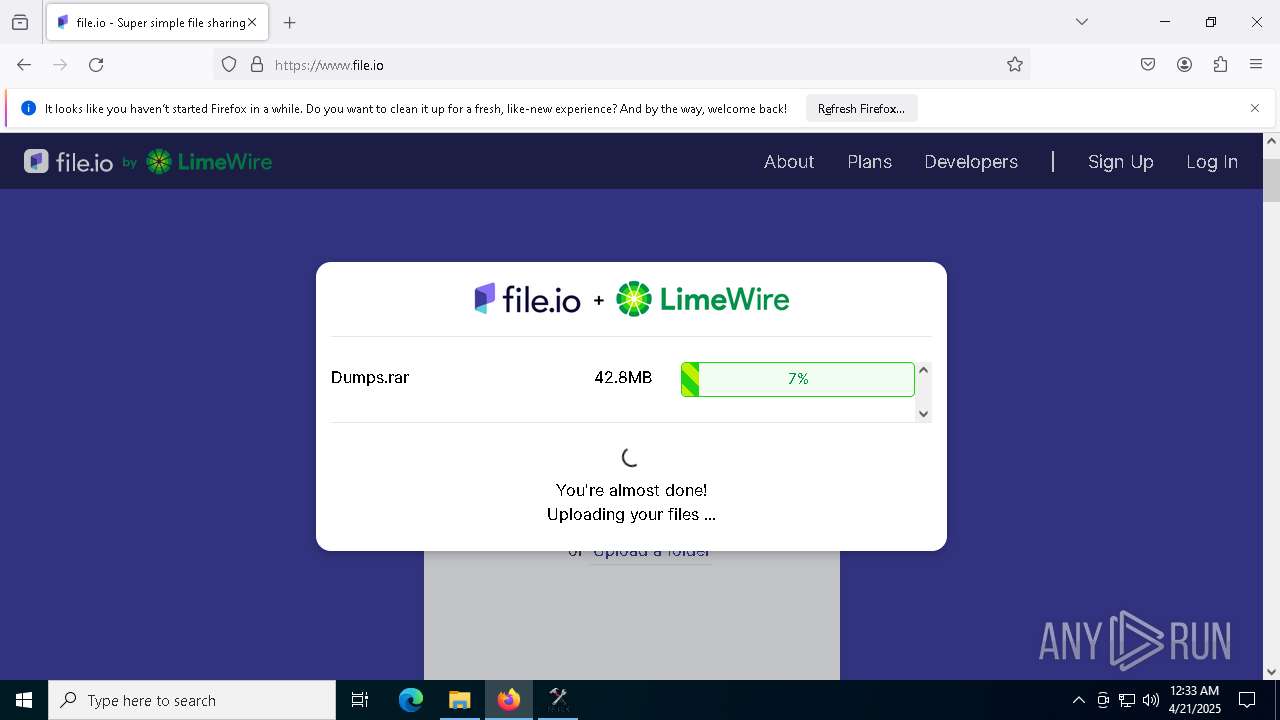Click the file.io dialog logo

click(527, 299)
